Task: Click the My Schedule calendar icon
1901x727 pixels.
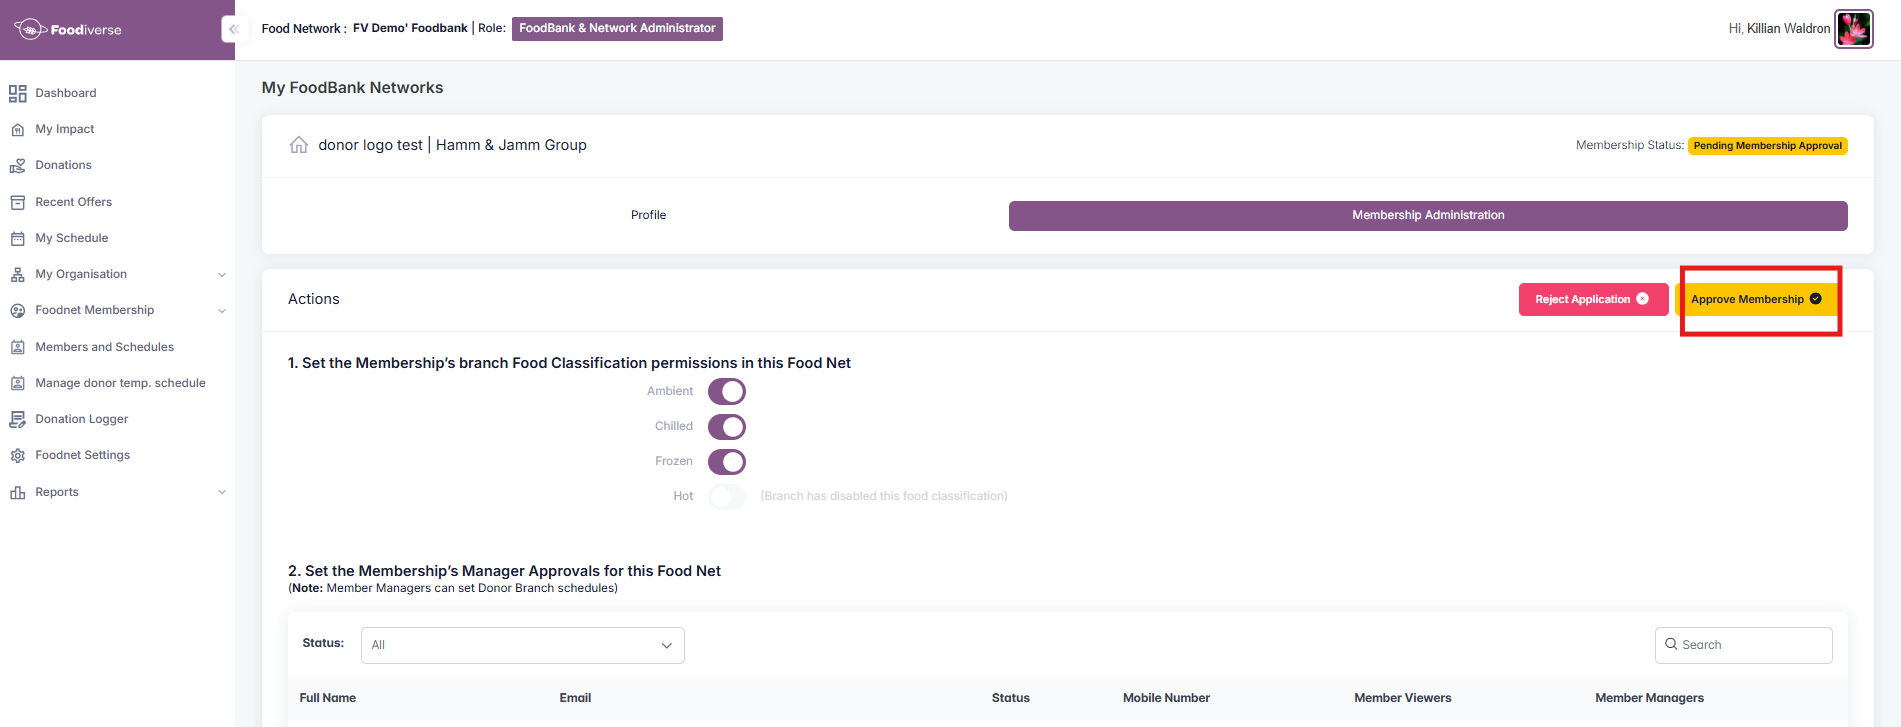Action: [17, 238]
